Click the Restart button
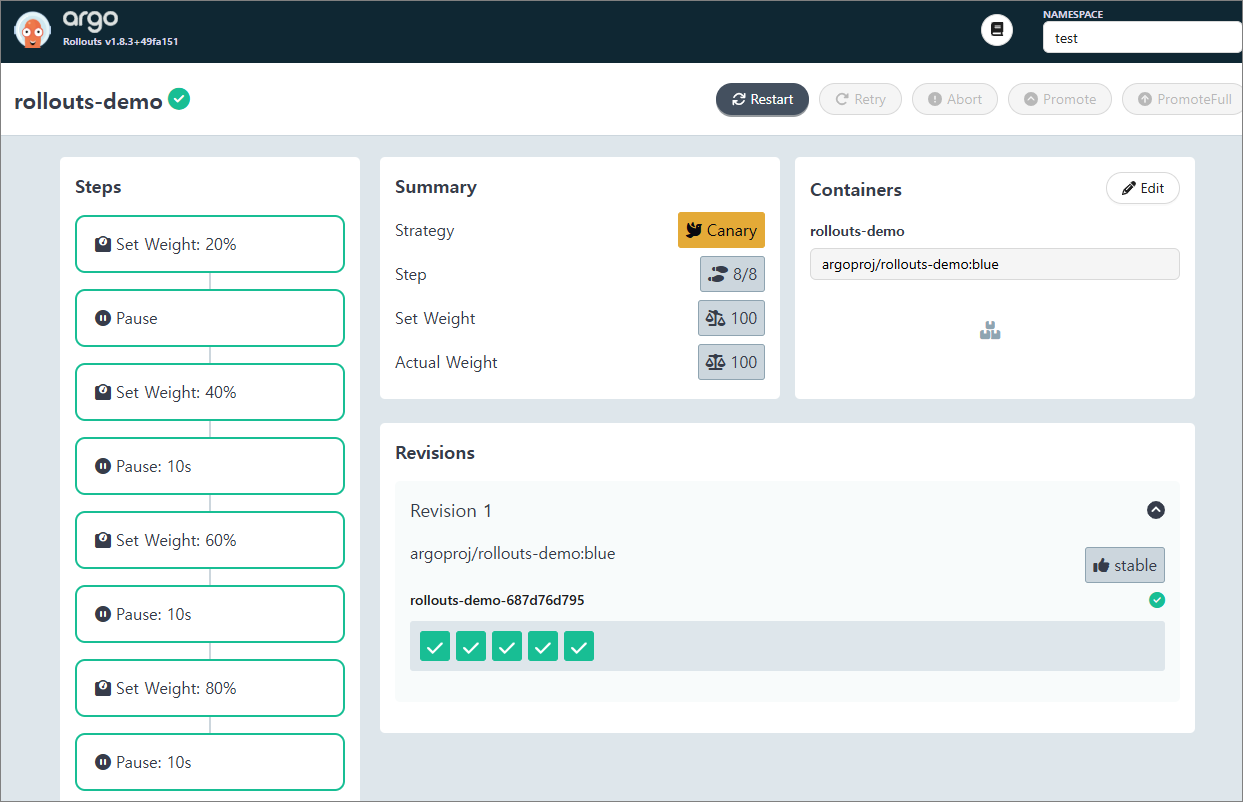1243x802 pixels. click(x=762, y=99)
